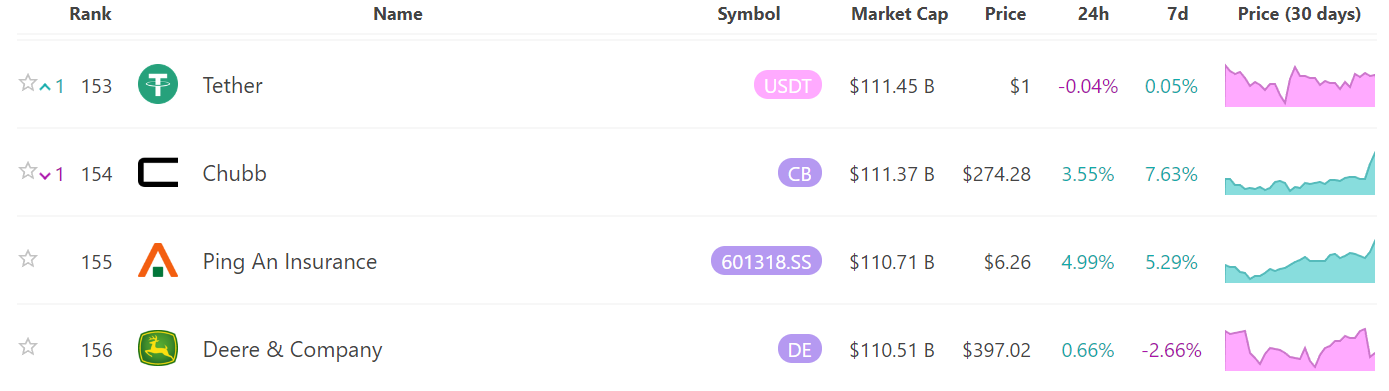This screenshot has width=1389, height=391.
Task: Click the 601318.SS ticker badge
Action: 766,262
